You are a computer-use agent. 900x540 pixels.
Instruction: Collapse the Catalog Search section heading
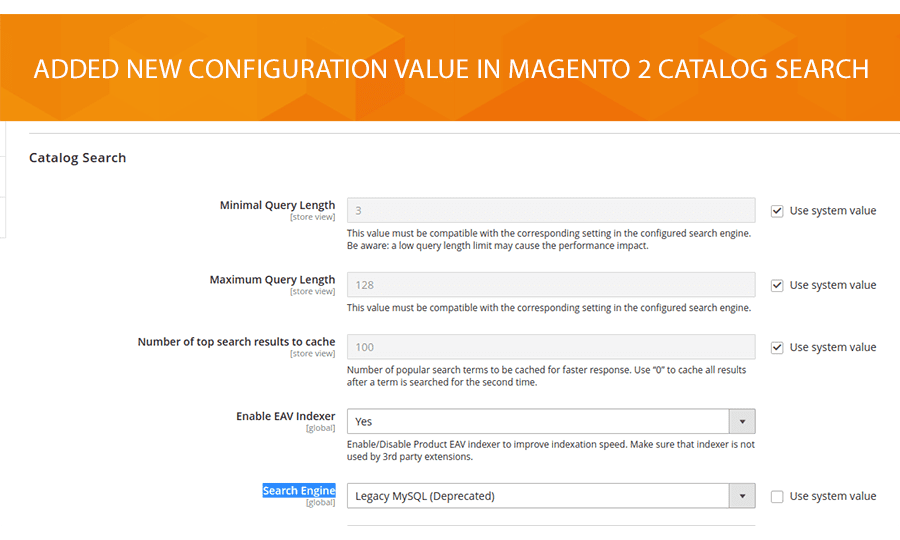coord(77,157)
